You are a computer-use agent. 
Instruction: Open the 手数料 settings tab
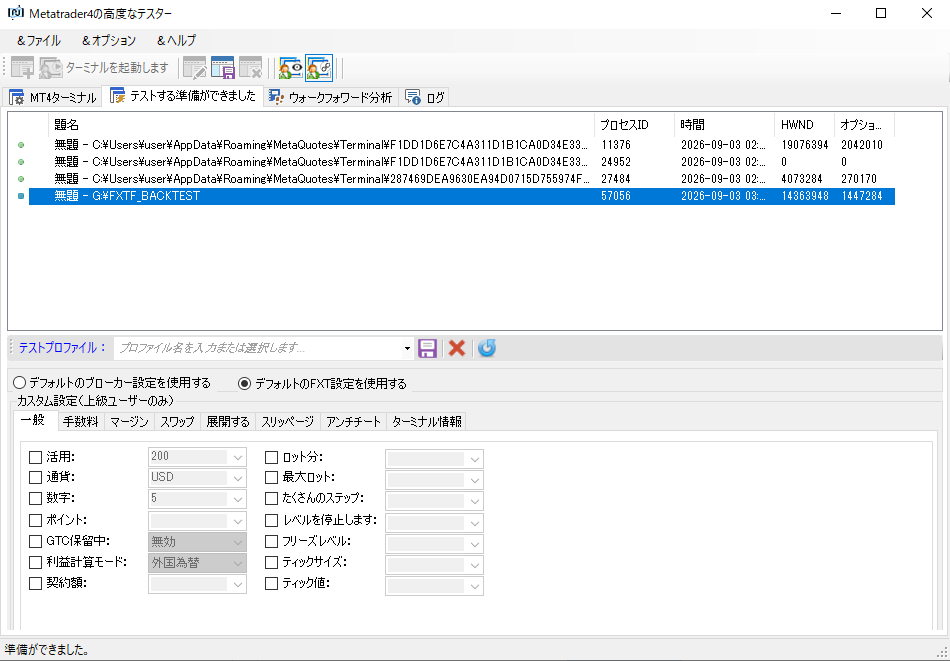pyautogui.click(x=81, y=422)
